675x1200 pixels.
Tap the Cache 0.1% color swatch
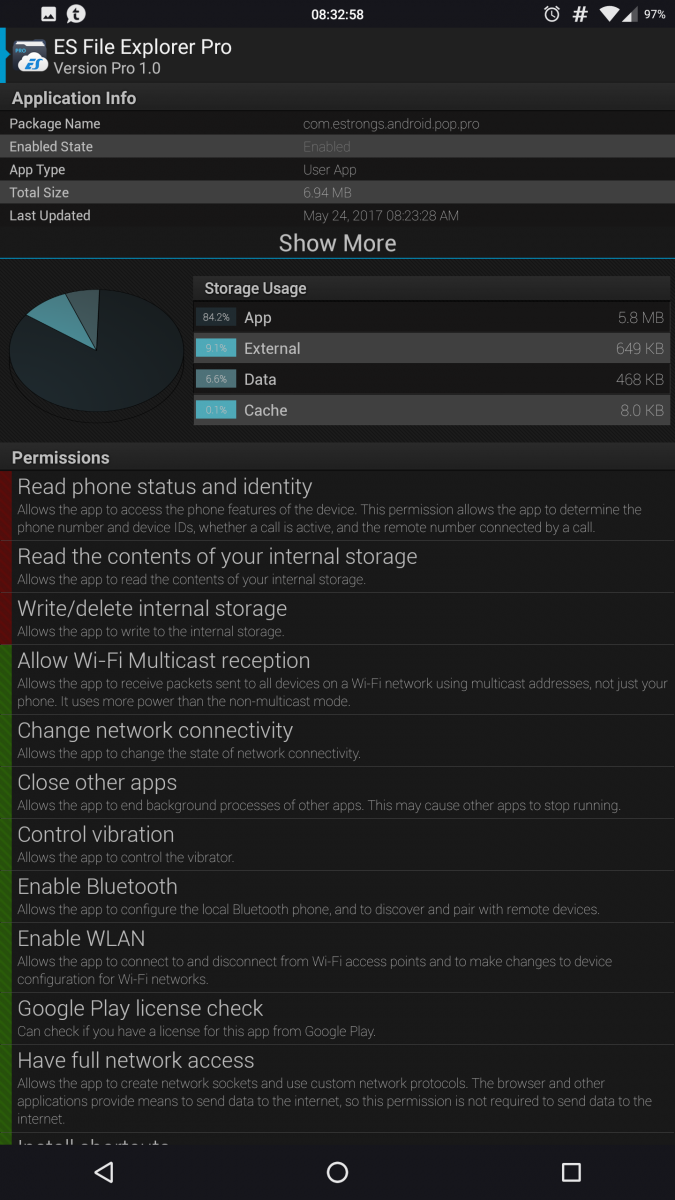pos(216,410)
